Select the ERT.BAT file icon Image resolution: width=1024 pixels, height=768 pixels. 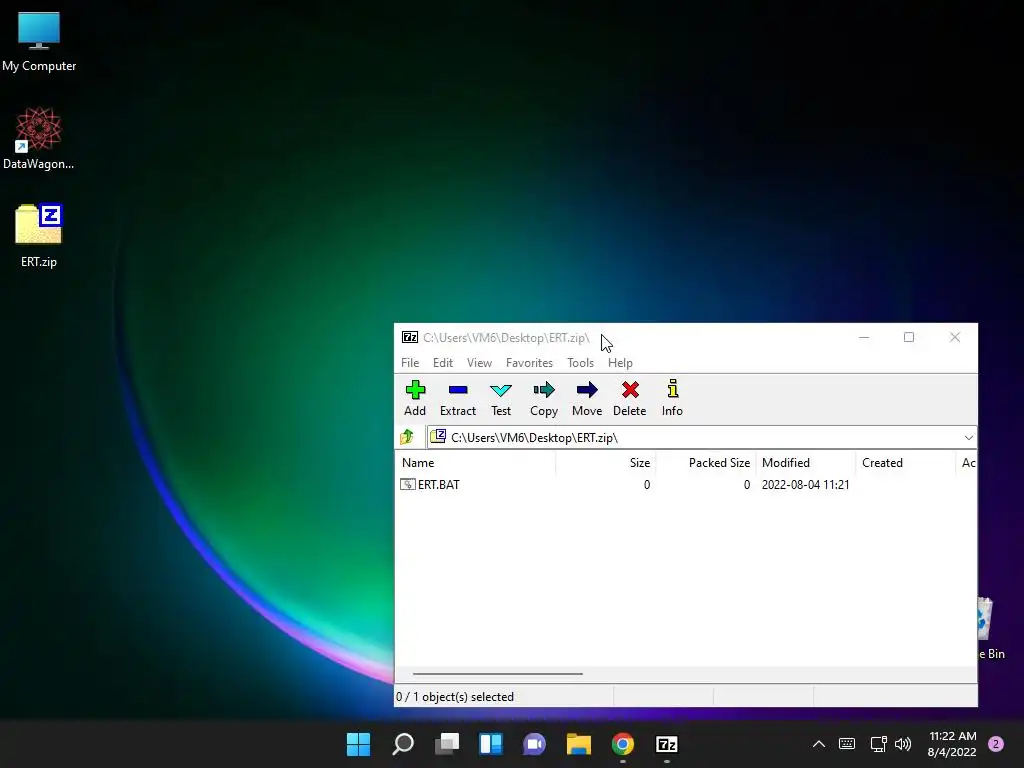[x=408, y=485]
